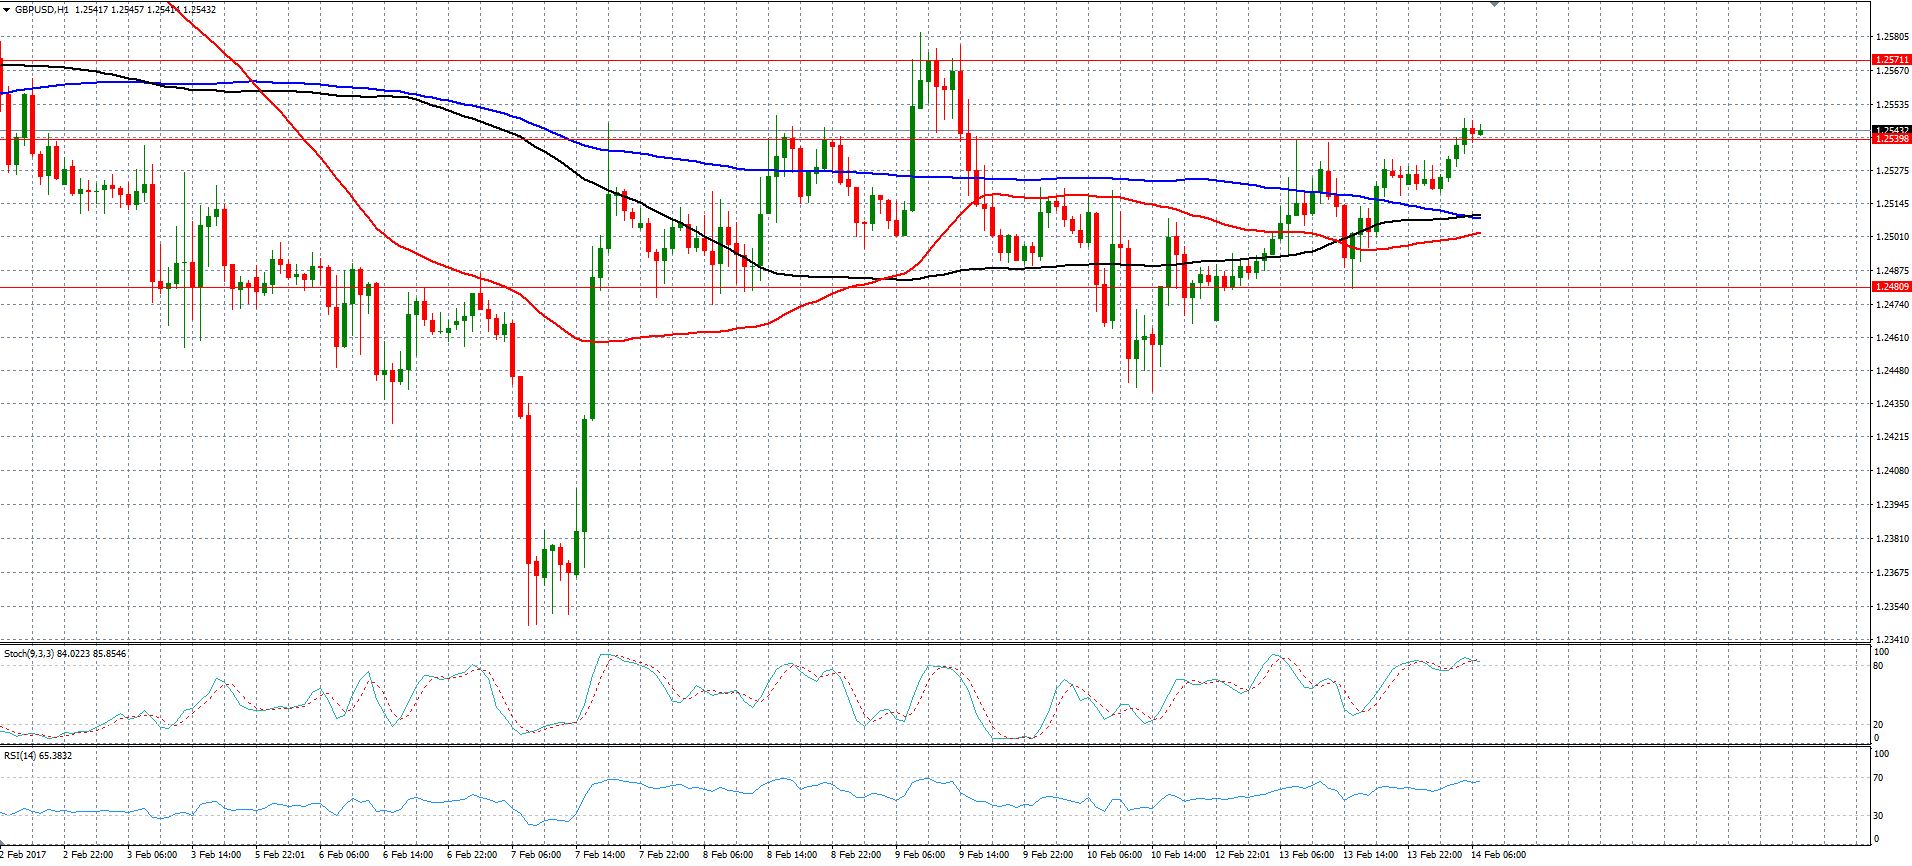Click the 1.24350 price scale label
Screen dimensions: 1912x866
[1893, 404]
